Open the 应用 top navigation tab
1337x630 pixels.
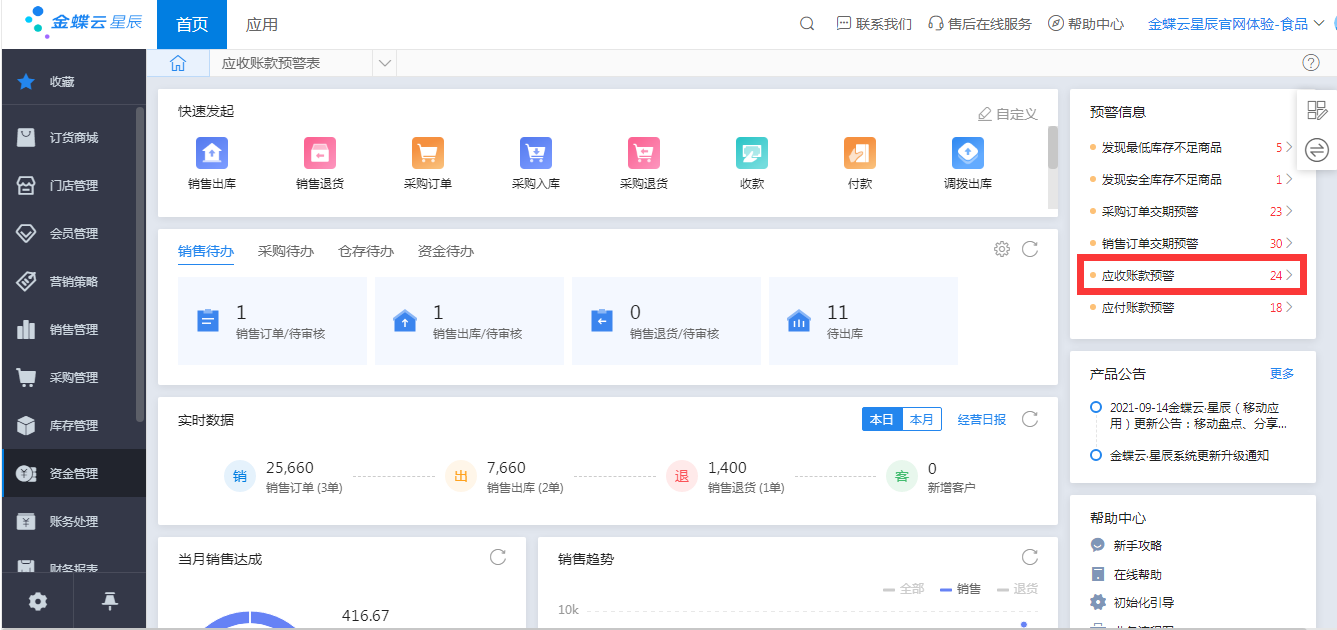(x=262, y=24)
